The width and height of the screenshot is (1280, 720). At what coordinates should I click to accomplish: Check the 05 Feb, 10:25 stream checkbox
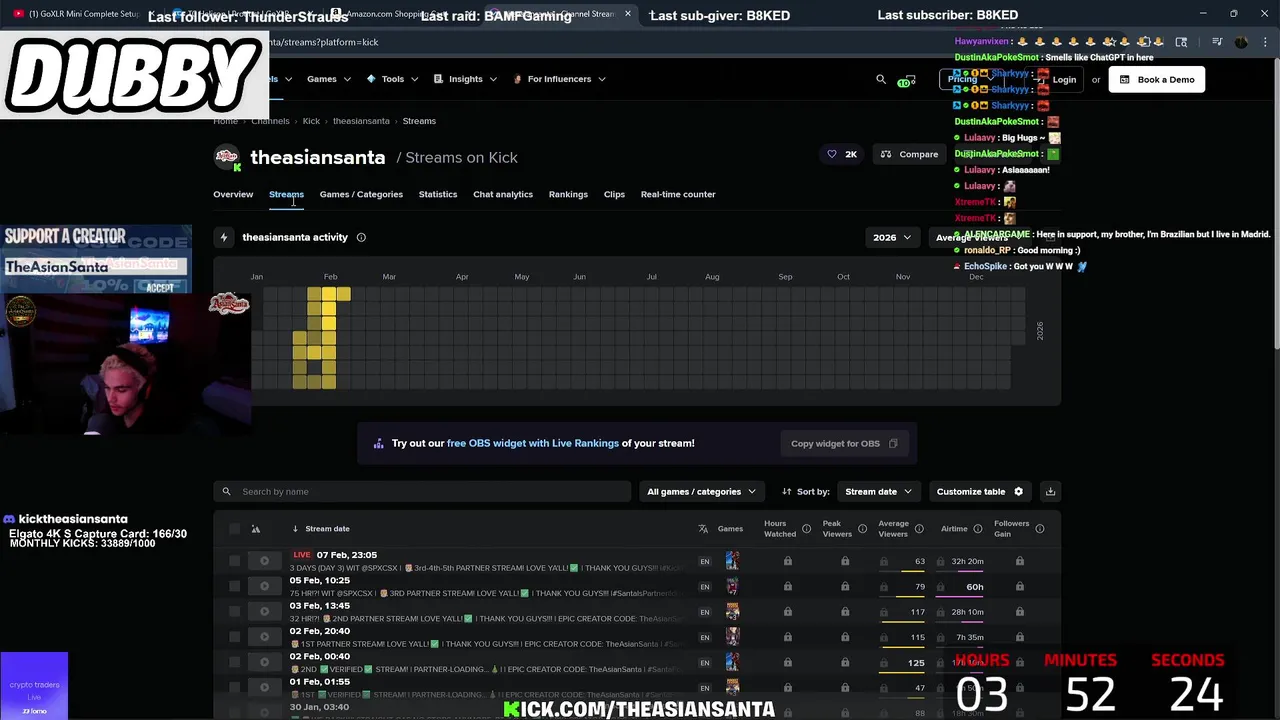[x=234, y=586]
